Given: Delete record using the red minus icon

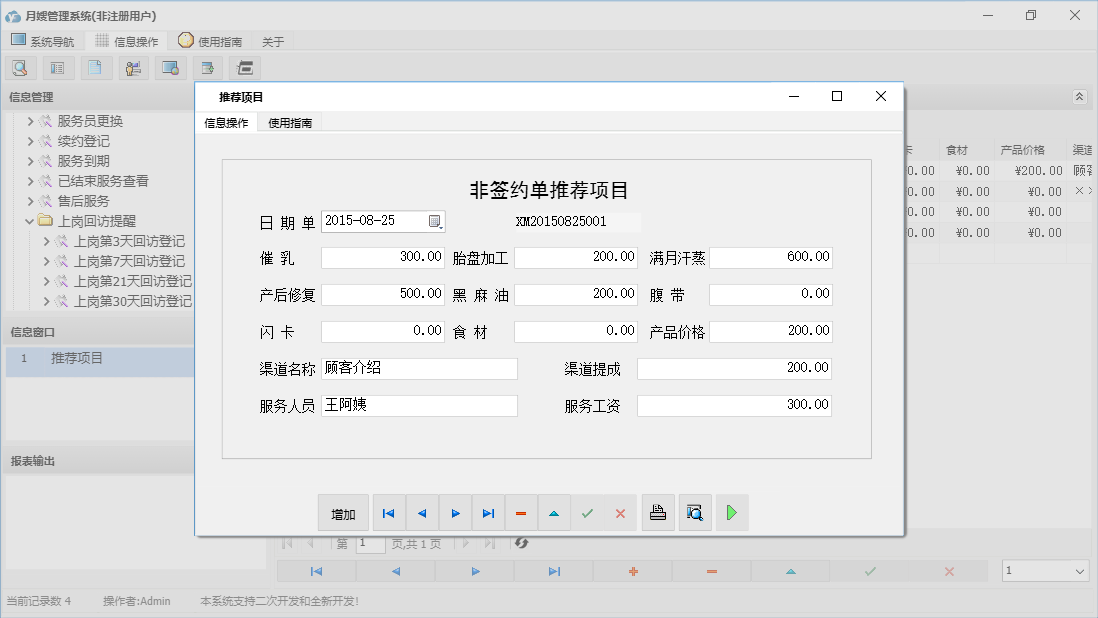Looking at the screenshot, I should click(x=521, y=512).
